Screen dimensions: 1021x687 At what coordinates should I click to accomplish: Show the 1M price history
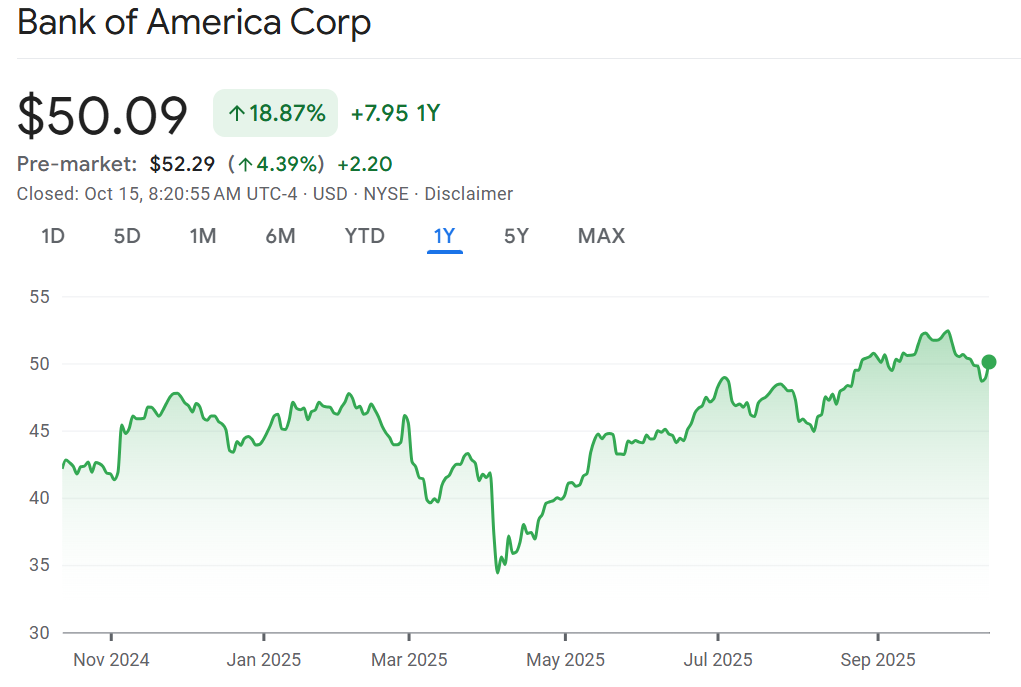(203, 236)
